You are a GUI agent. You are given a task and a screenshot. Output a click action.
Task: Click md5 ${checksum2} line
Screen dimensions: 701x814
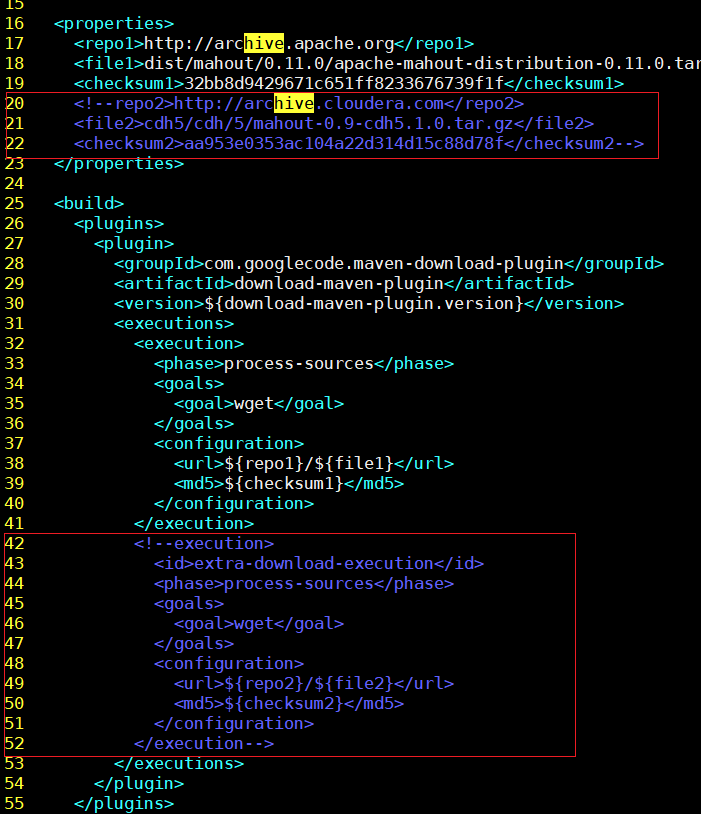coord(289,703)
